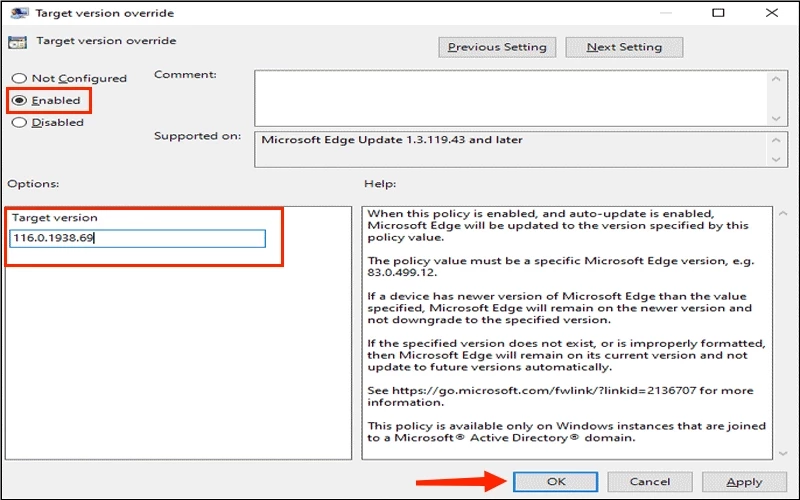Click the '83.0.499.12.' example version text
The height and width of the screenshot is (500, 800).
pos(402,272)
